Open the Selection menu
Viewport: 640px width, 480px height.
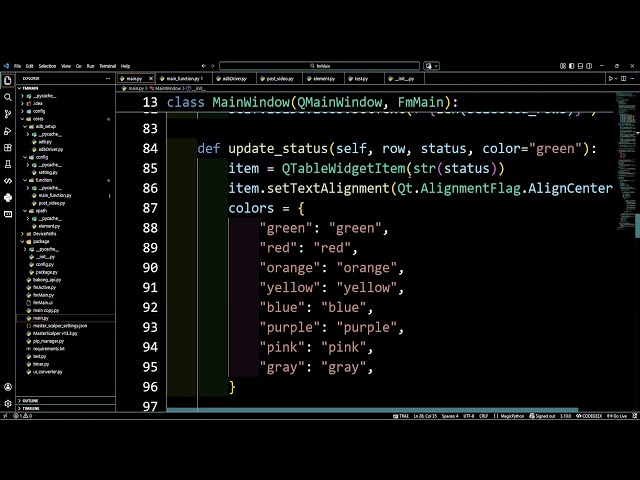(47, 66)
